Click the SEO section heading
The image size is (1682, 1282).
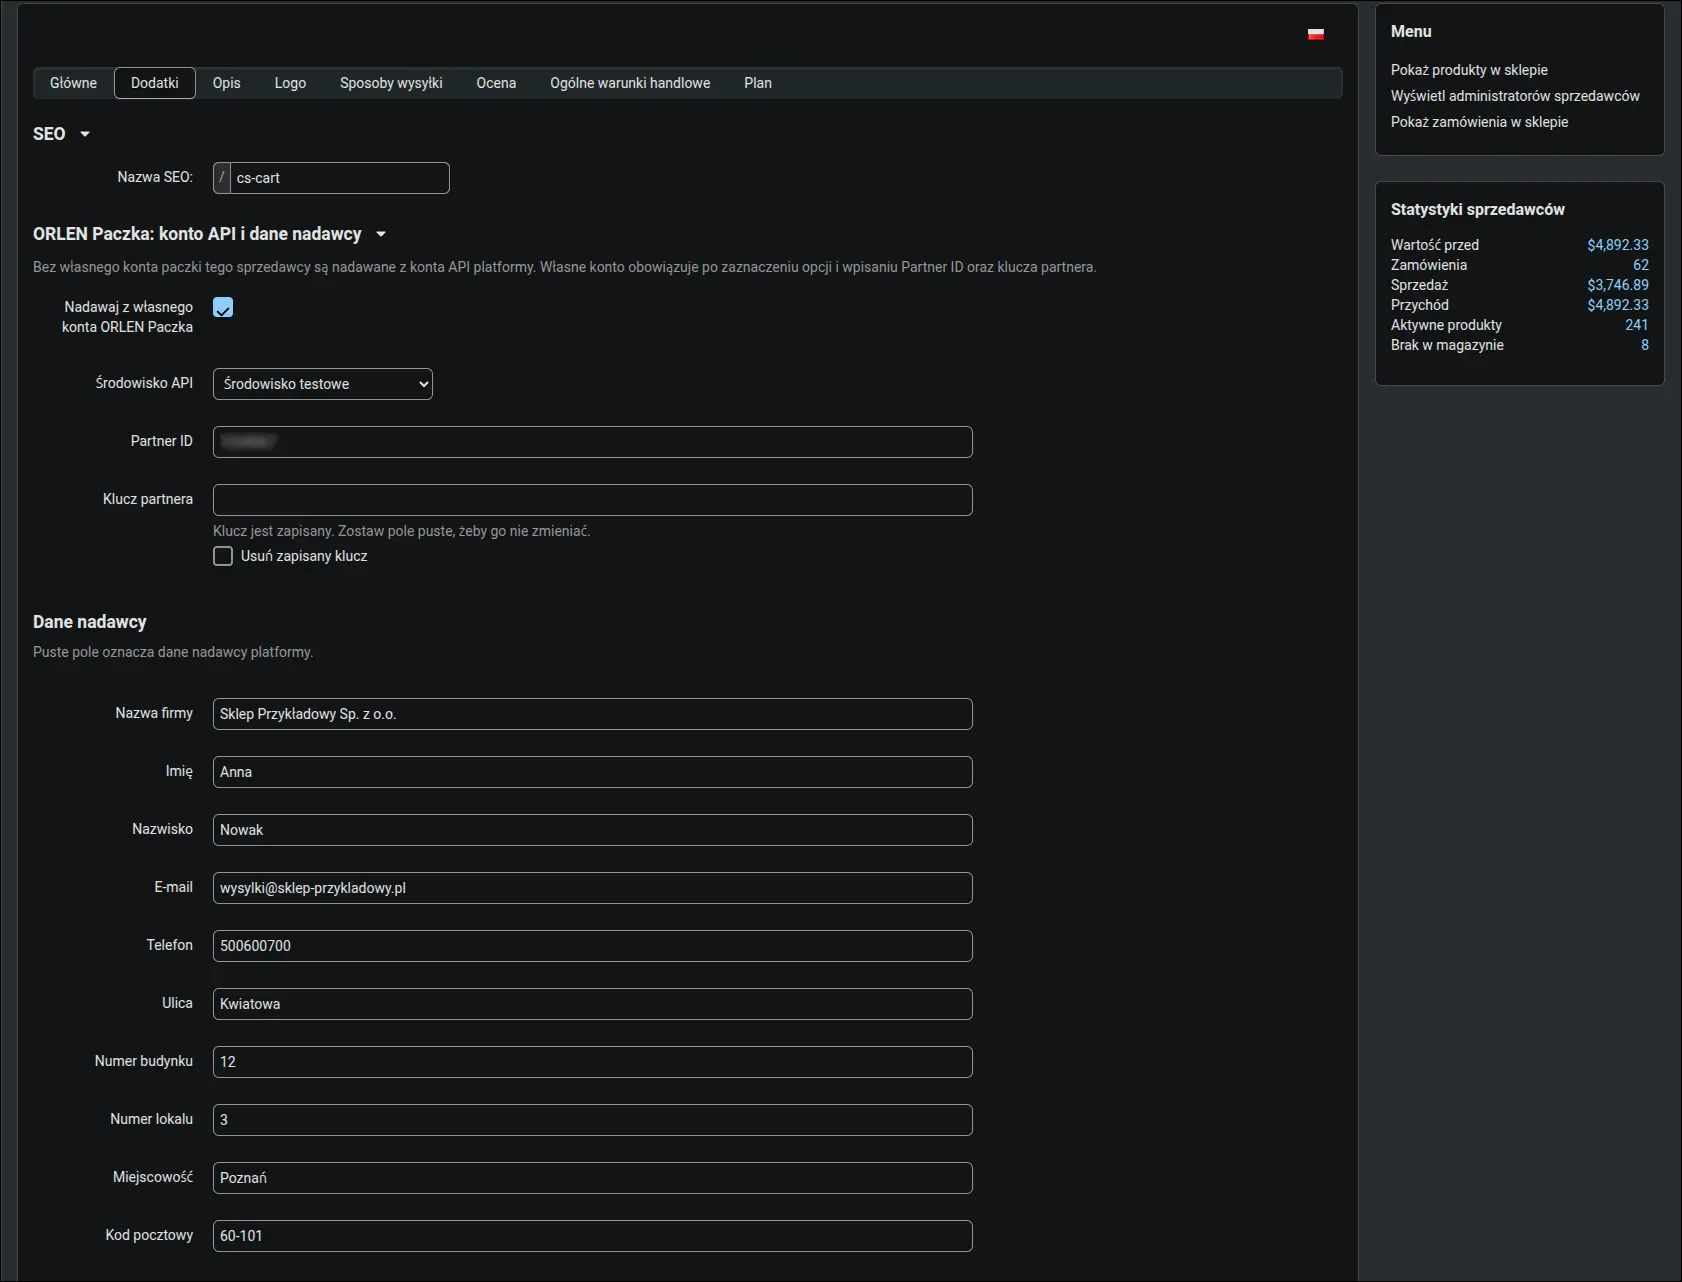[x=49, y=134]
